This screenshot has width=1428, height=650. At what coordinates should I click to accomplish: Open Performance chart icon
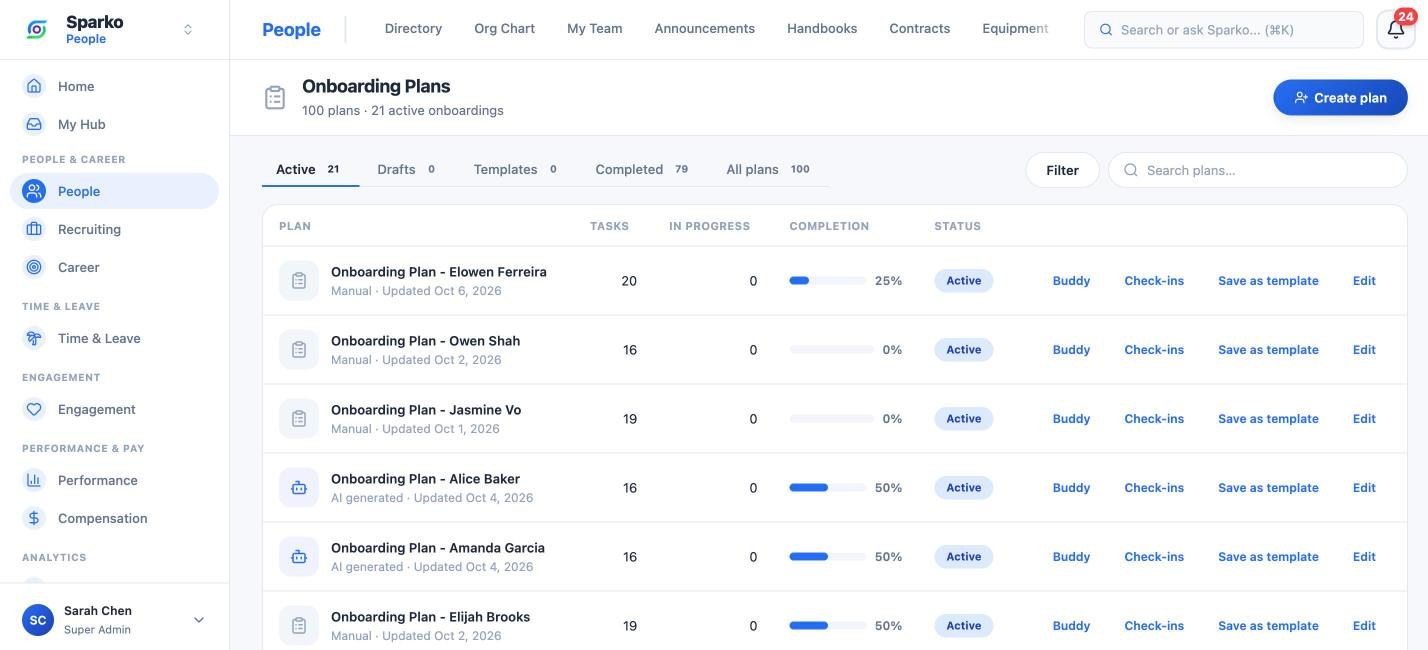click(34, 480)
